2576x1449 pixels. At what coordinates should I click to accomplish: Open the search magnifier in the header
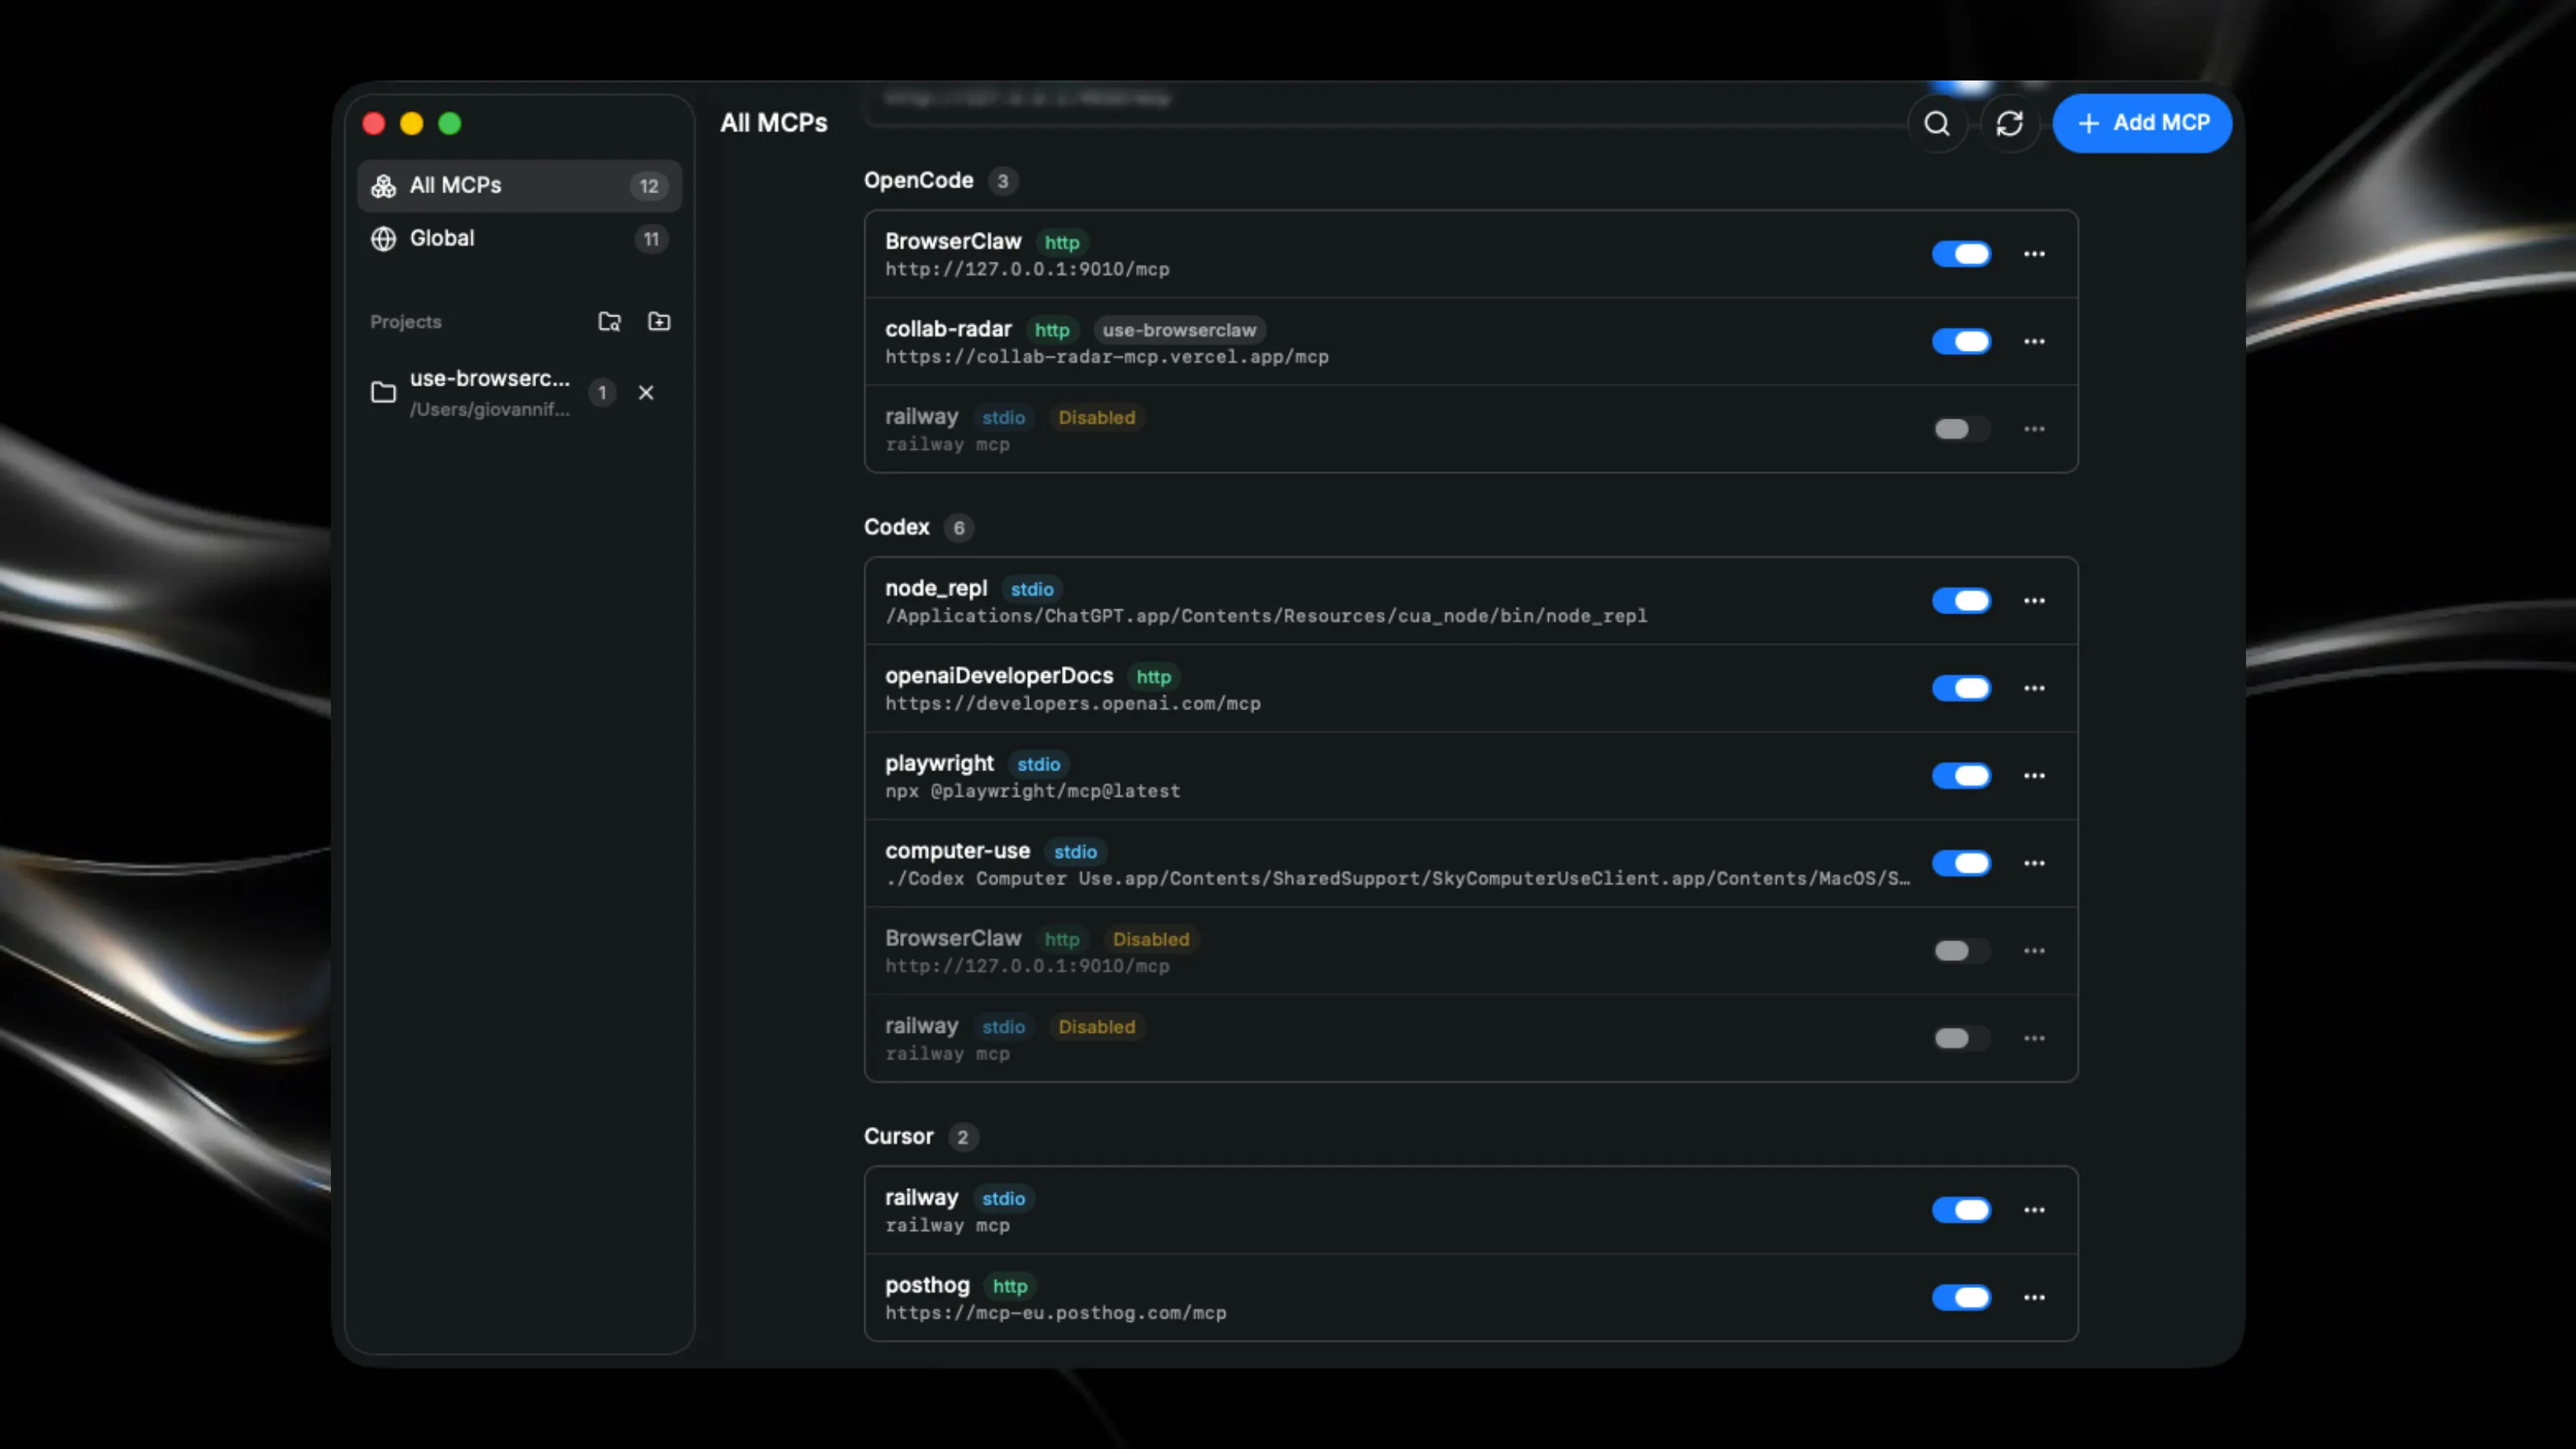pos(1937,123)
